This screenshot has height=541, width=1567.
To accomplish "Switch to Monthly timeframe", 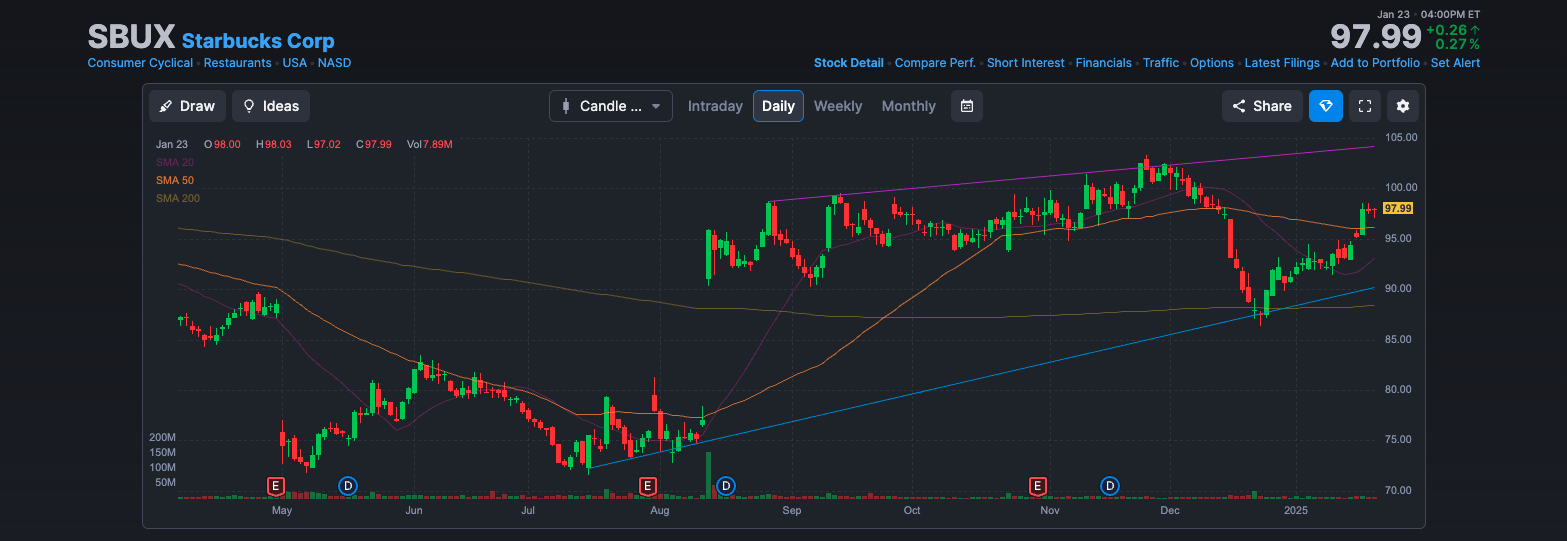I will [909, 106].
